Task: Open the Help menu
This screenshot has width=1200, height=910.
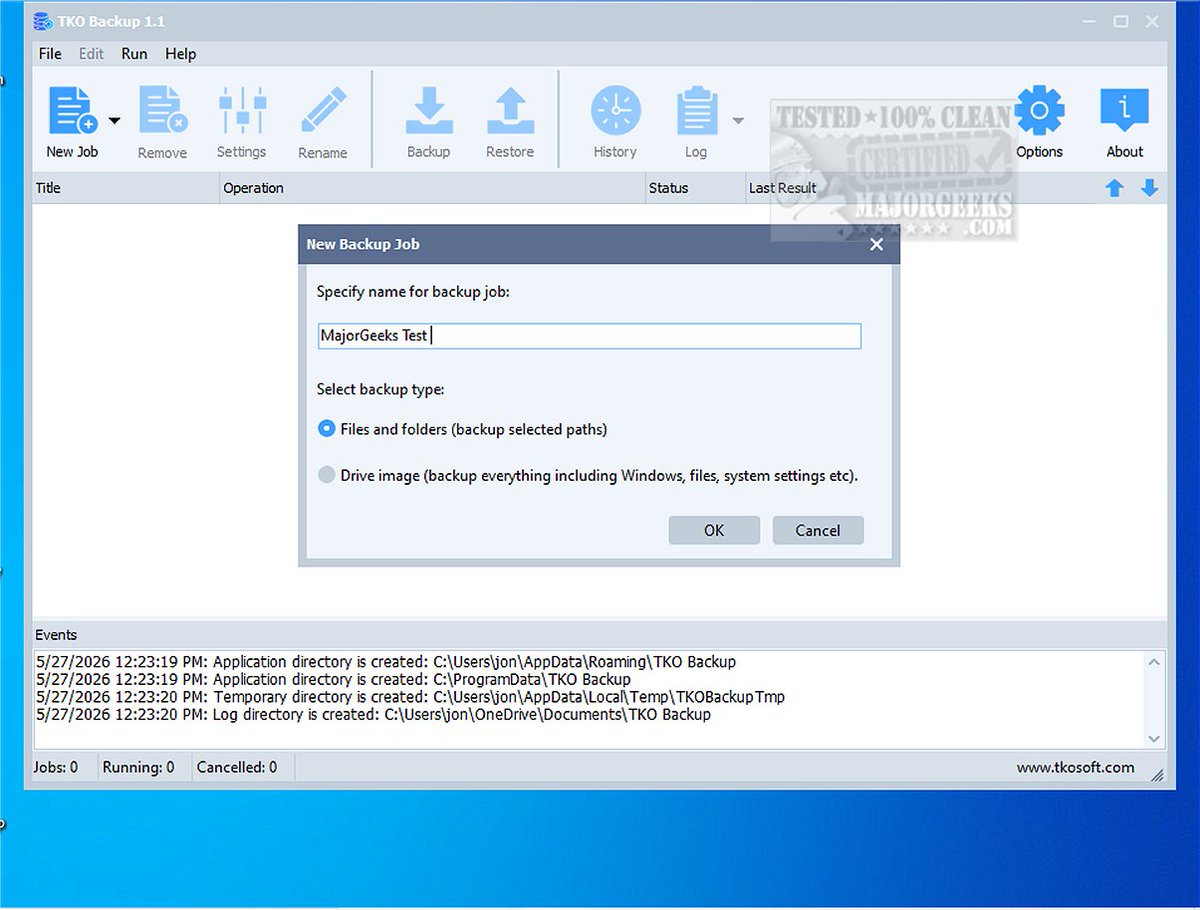Action: pyautogui.click(x=181, y=54)
